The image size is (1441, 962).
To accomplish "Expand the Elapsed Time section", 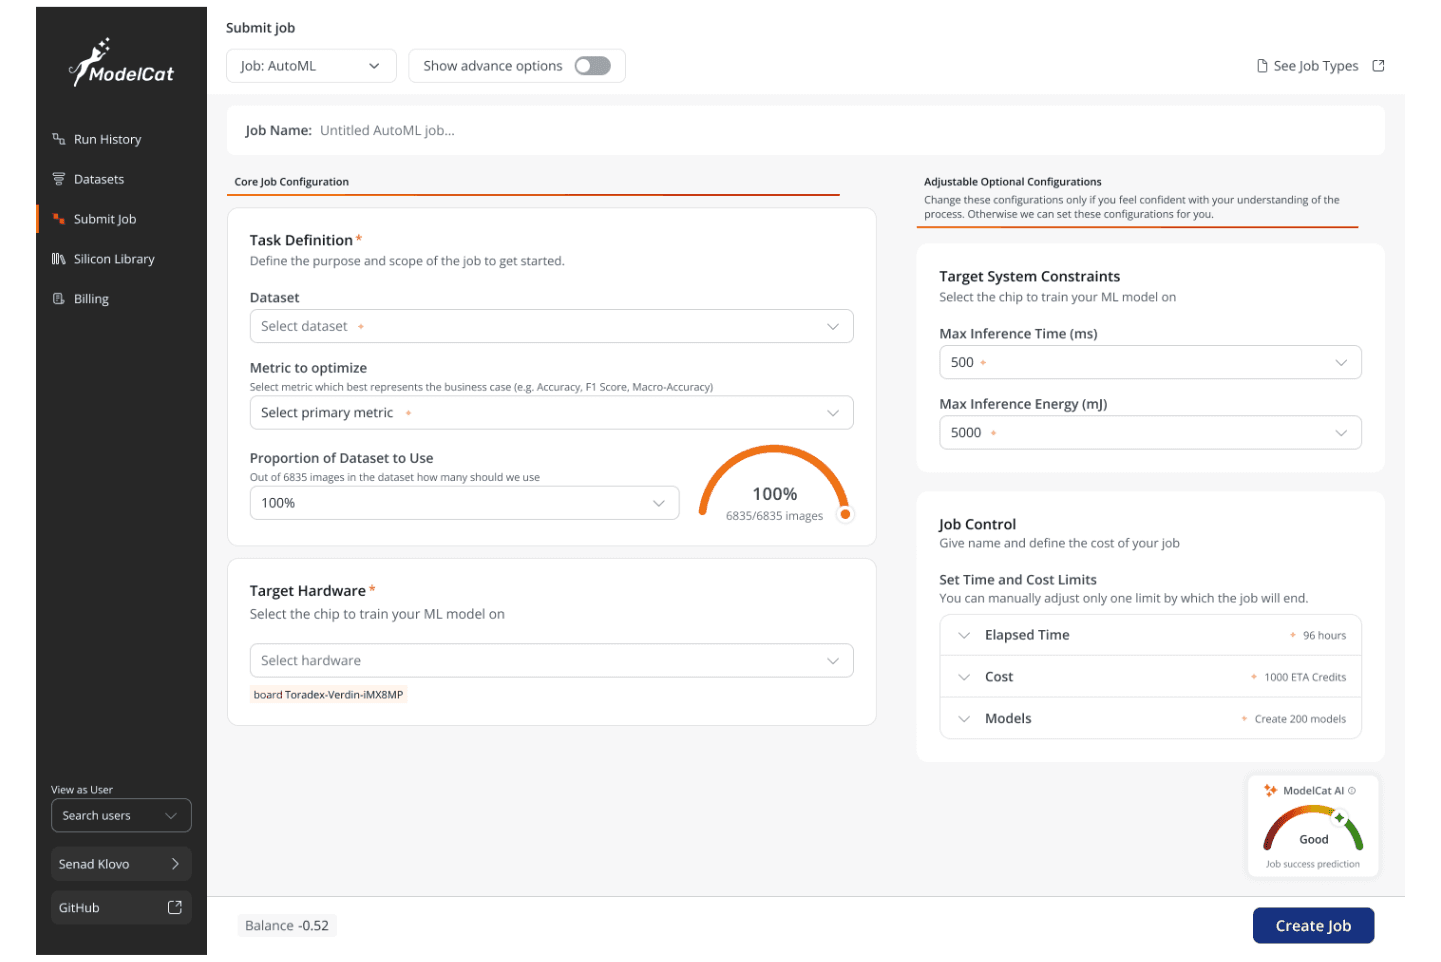I will pyautogui.click(x=964, y=636).
